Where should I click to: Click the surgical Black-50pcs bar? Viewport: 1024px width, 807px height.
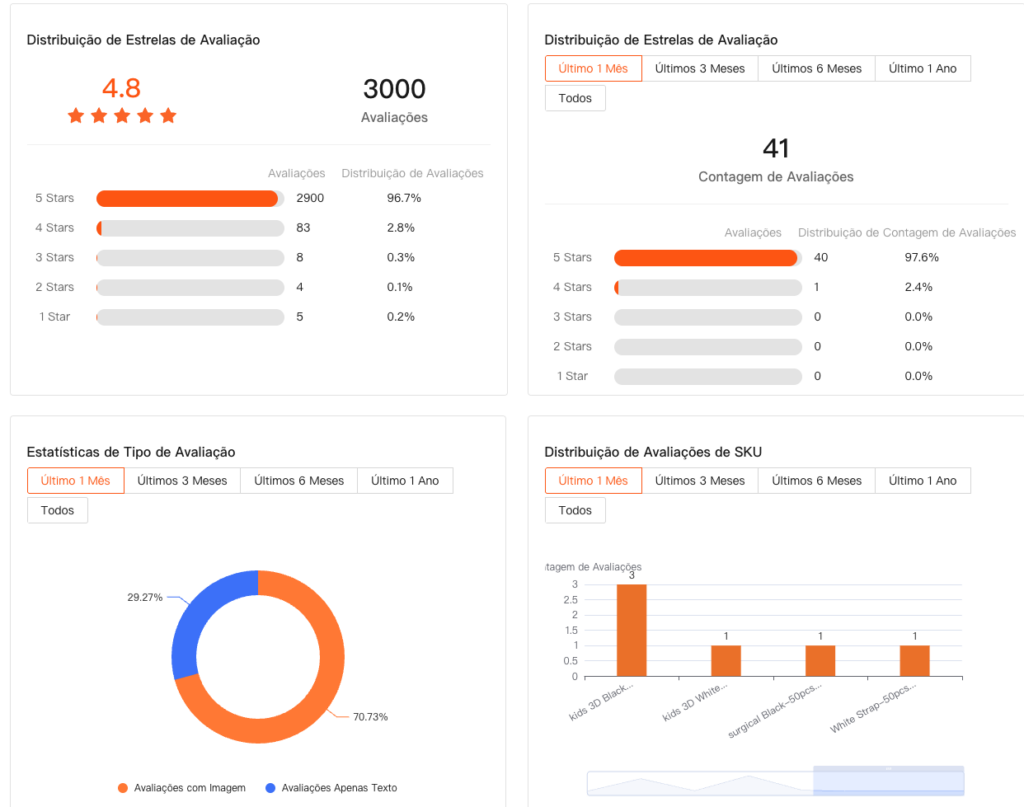click(x=820, y=661)
